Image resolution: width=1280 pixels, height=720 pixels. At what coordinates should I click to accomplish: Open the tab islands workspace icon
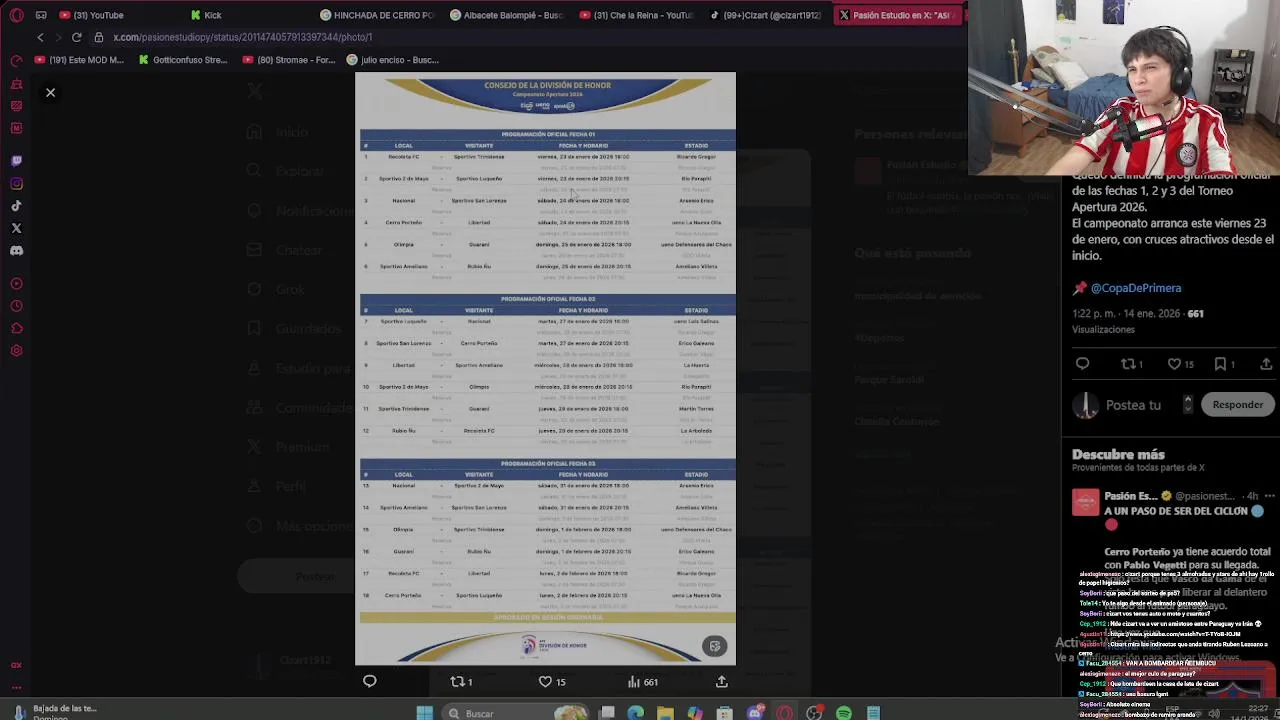41,15
